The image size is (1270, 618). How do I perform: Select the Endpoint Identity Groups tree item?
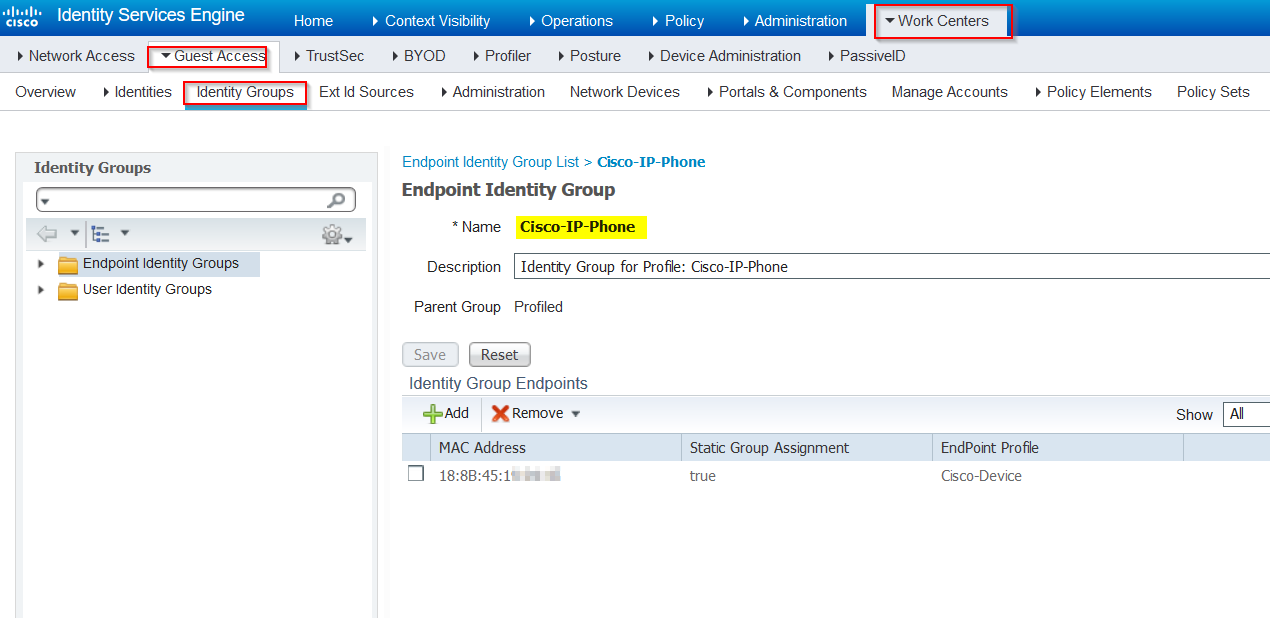(161, 264)
